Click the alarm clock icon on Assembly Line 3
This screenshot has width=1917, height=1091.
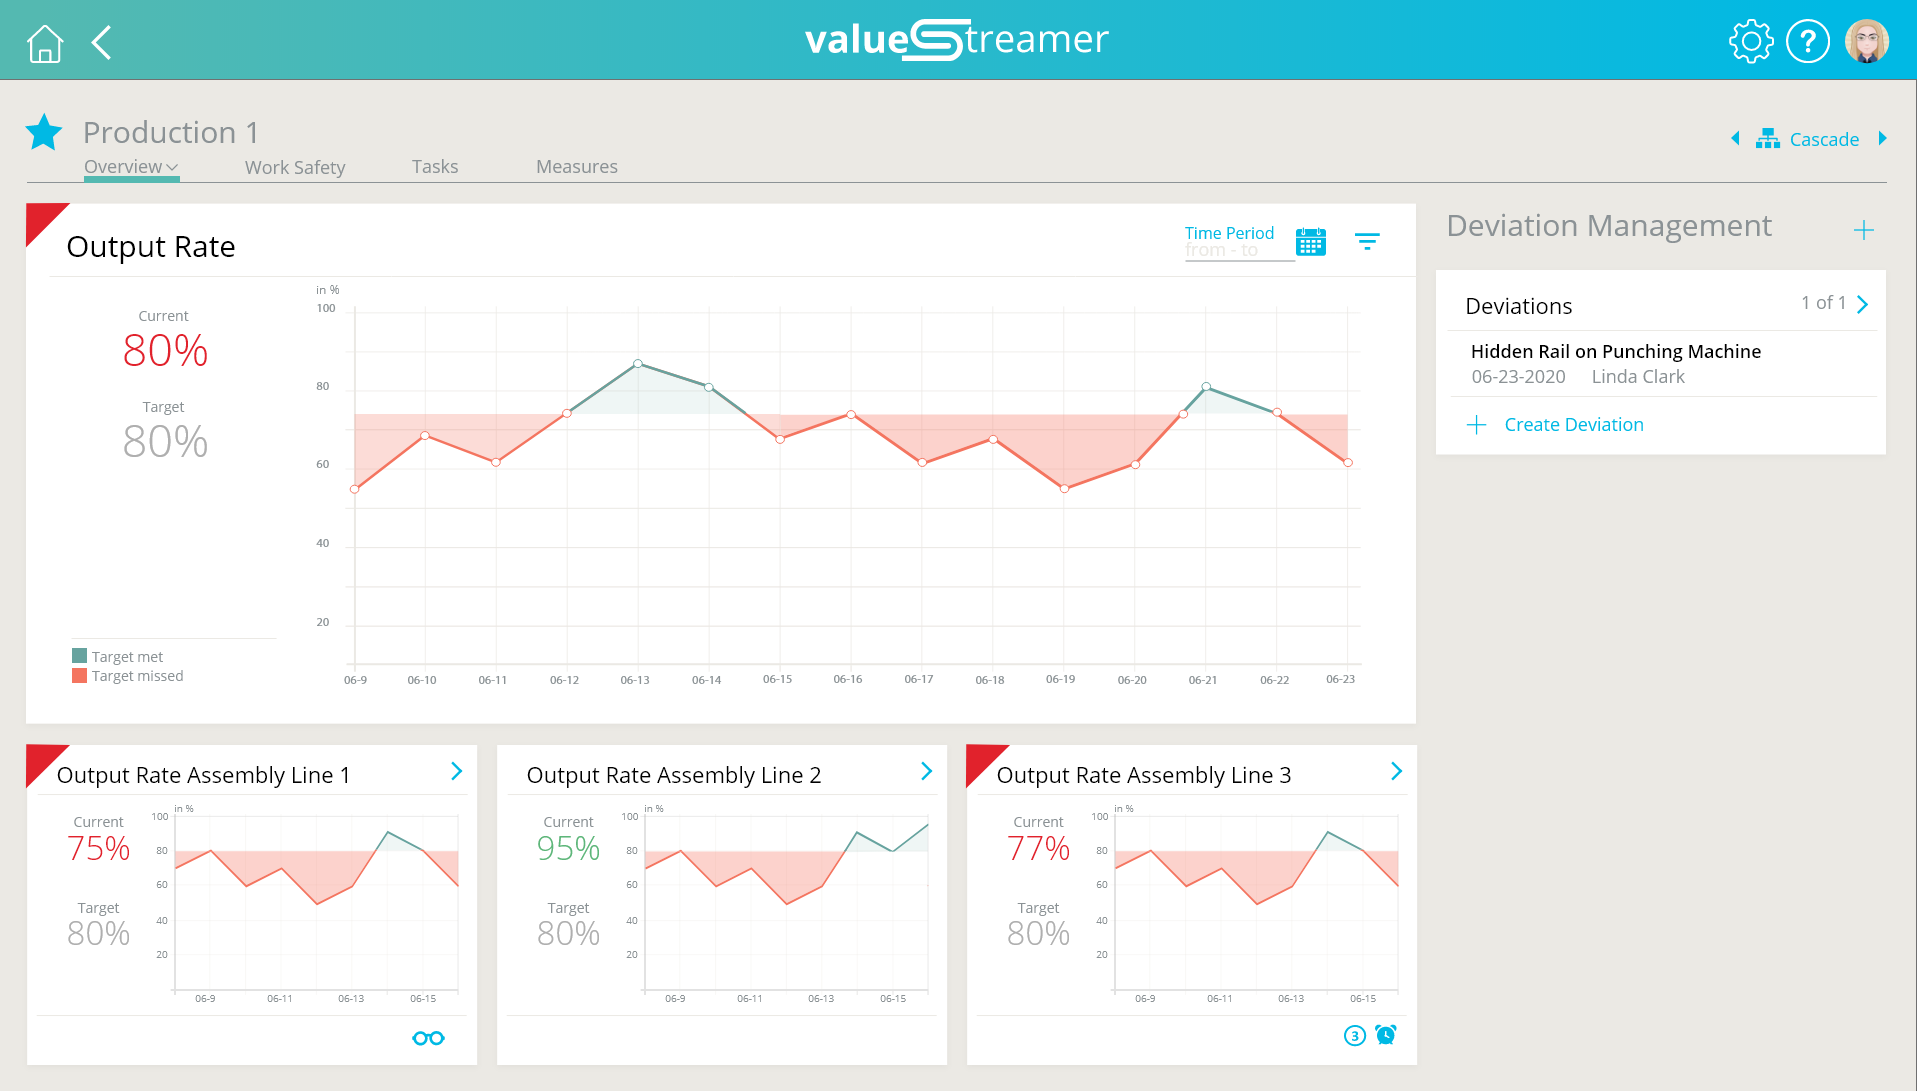point(1386,1035)
